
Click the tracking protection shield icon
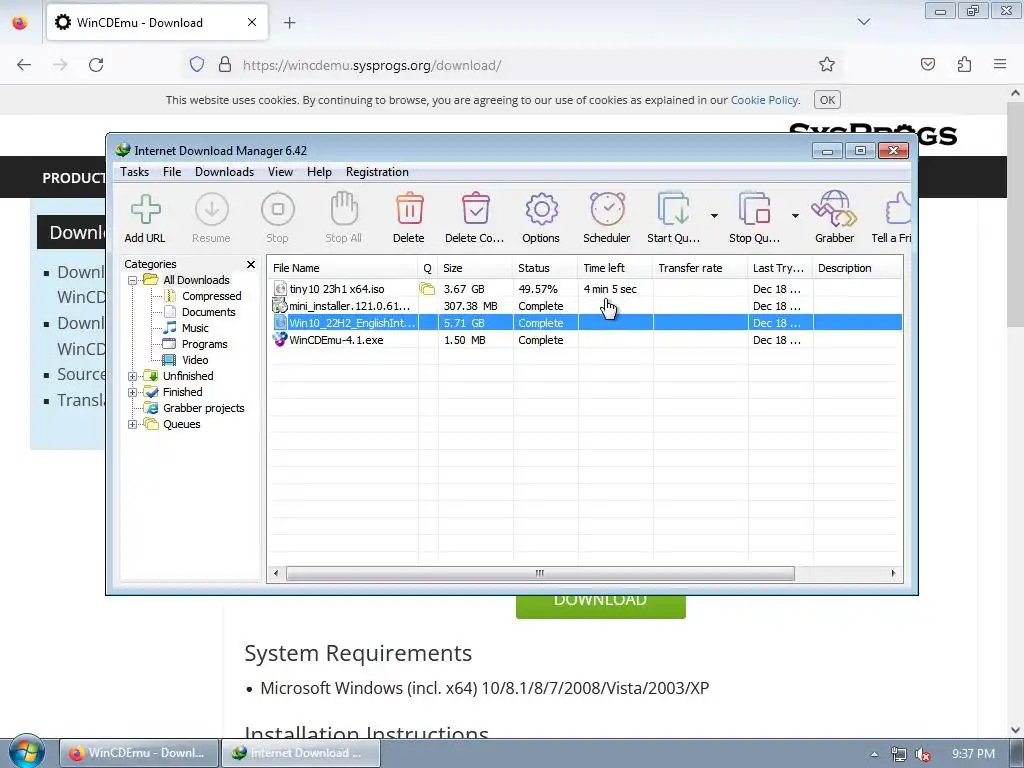pyautogui.click(x=197, y=65)
